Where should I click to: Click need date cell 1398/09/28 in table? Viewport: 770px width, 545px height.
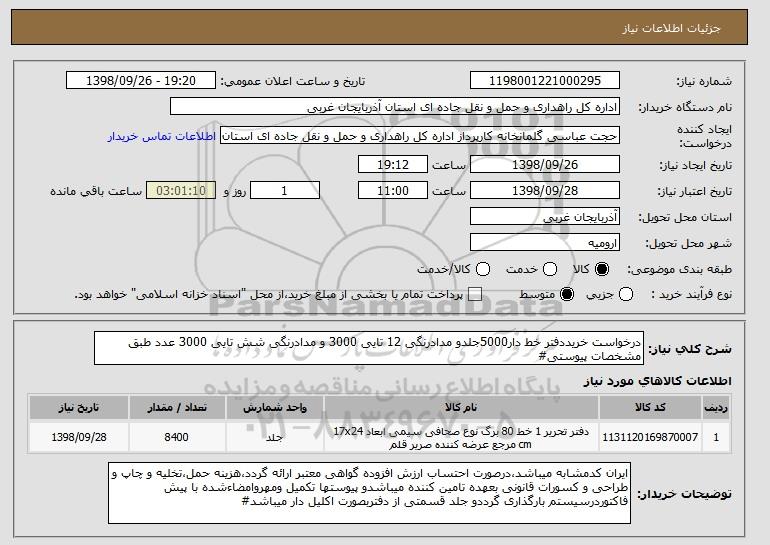click(x=79, y=437)
